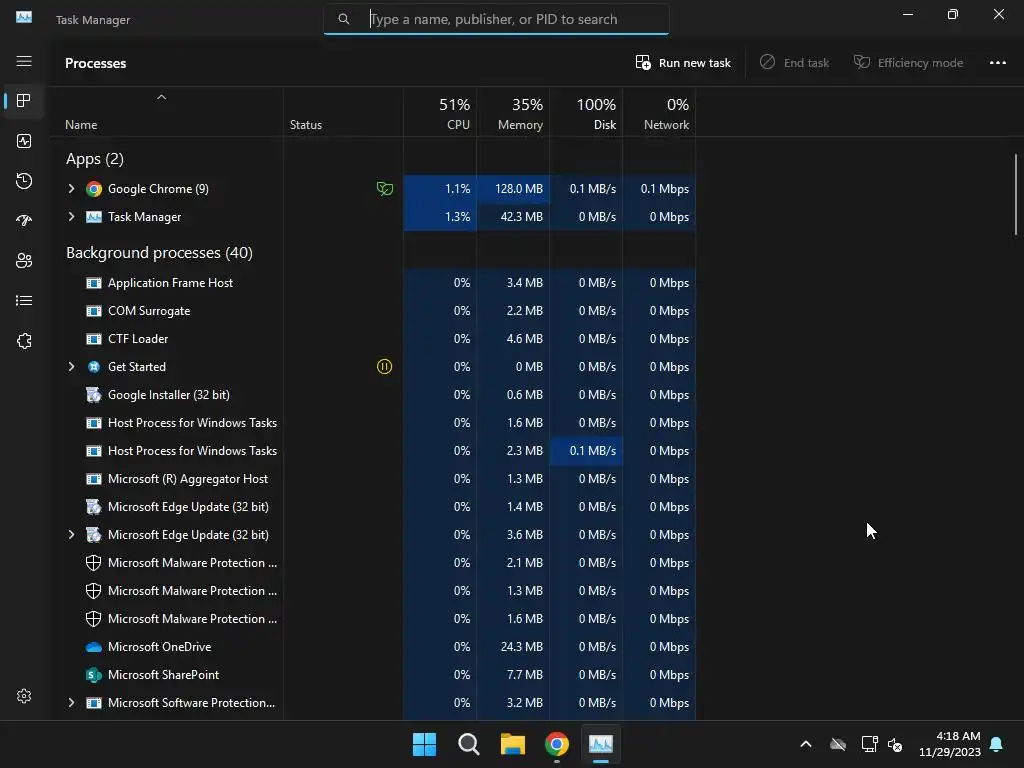Click the Background processes (40) group header

[159, 253]
